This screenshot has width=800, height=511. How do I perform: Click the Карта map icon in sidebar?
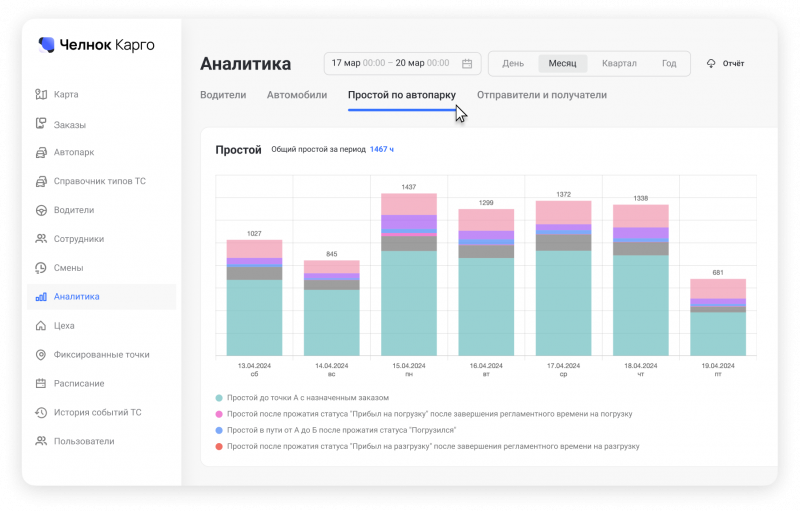[x=41, y=95]
